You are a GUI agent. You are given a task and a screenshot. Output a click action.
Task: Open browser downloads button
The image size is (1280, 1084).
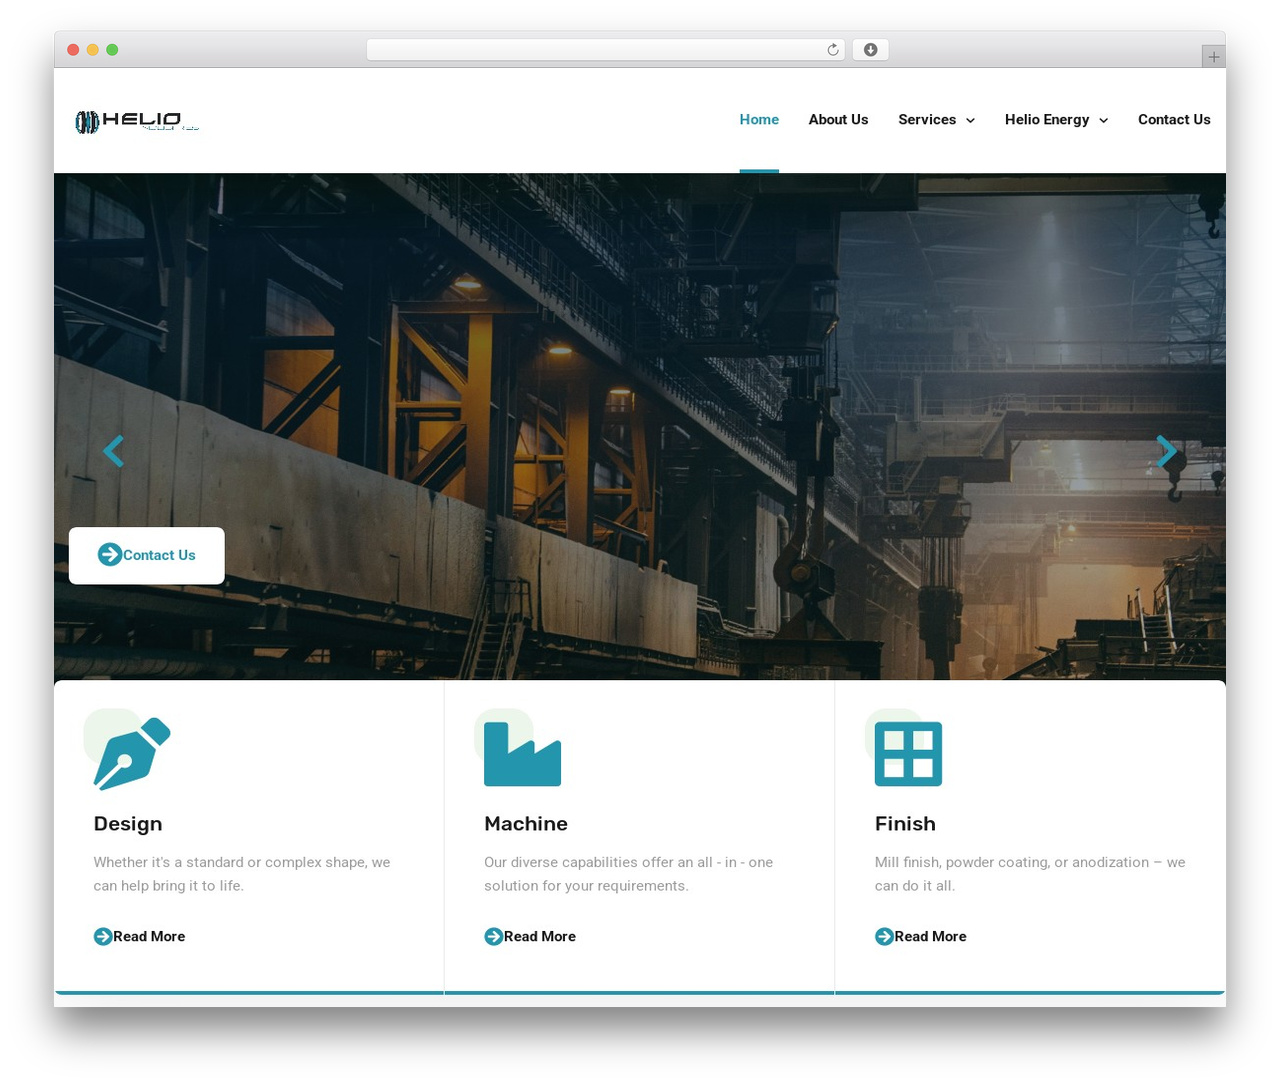click(x=870, y=50)
